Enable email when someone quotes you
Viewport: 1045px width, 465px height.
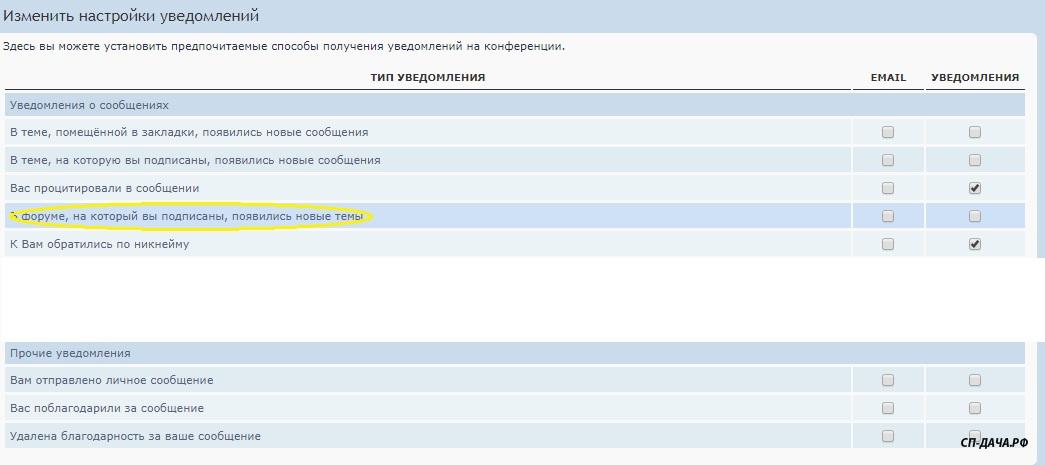click(x=888, y=188)
